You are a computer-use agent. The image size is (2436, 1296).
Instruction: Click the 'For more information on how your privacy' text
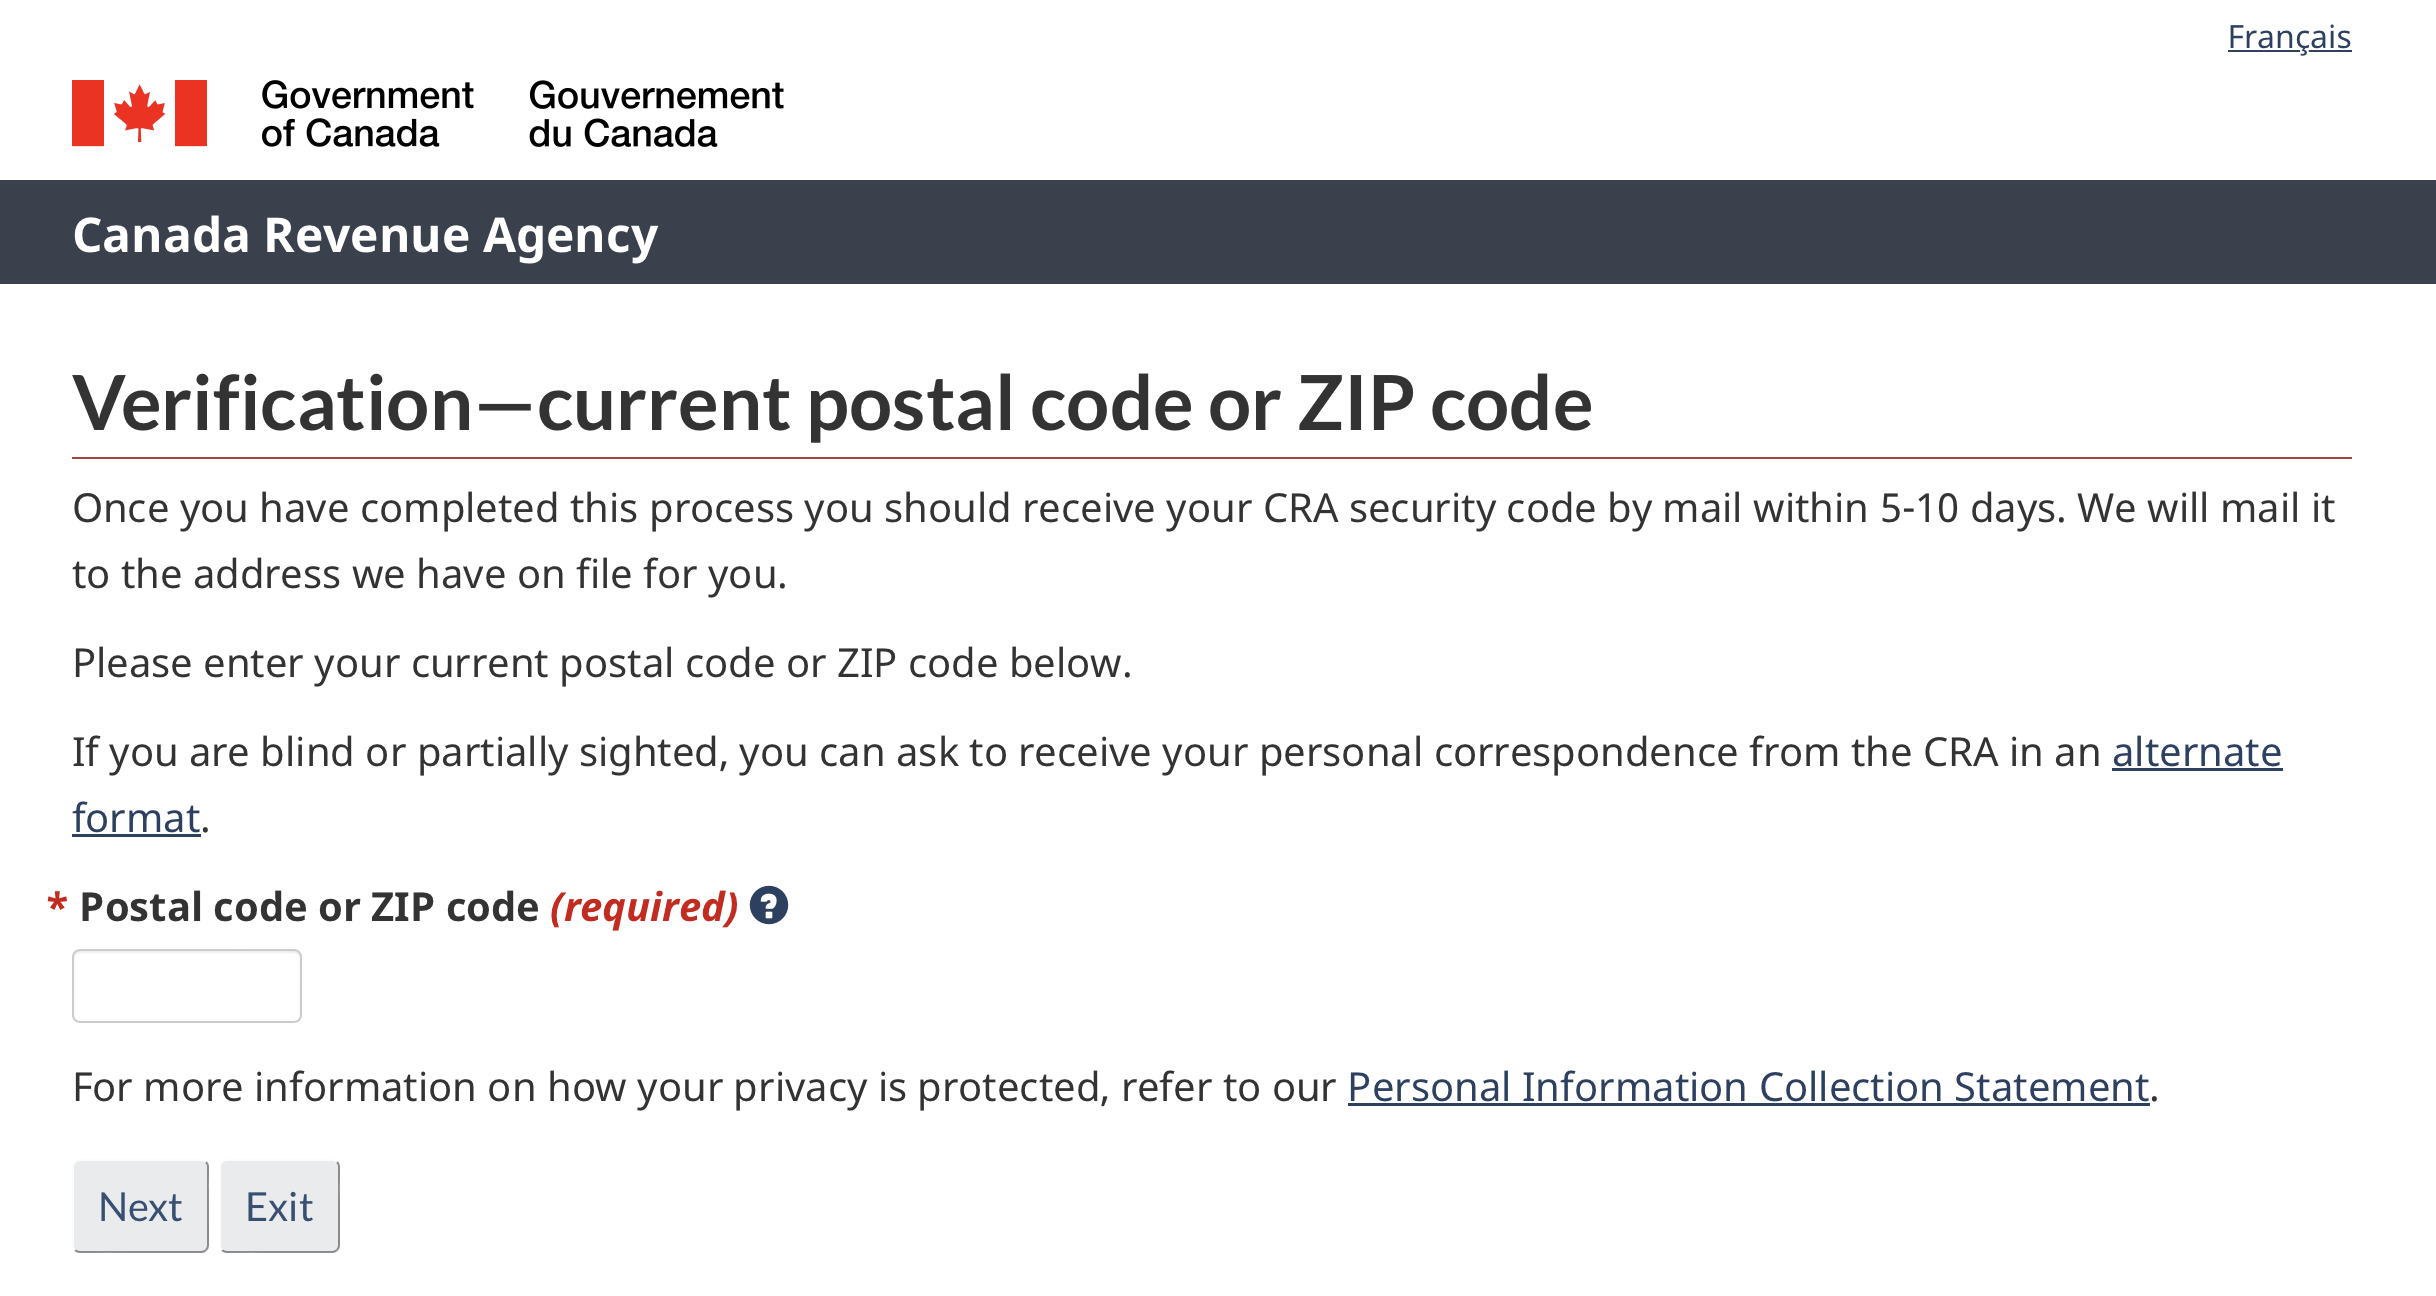704,1087
